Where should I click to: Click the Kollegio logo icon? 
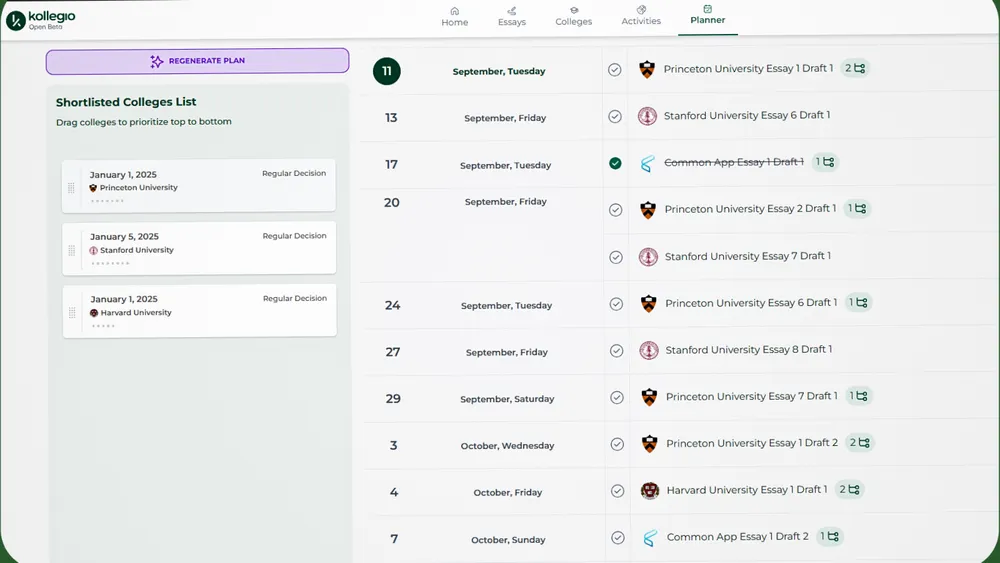pos(16,20)
